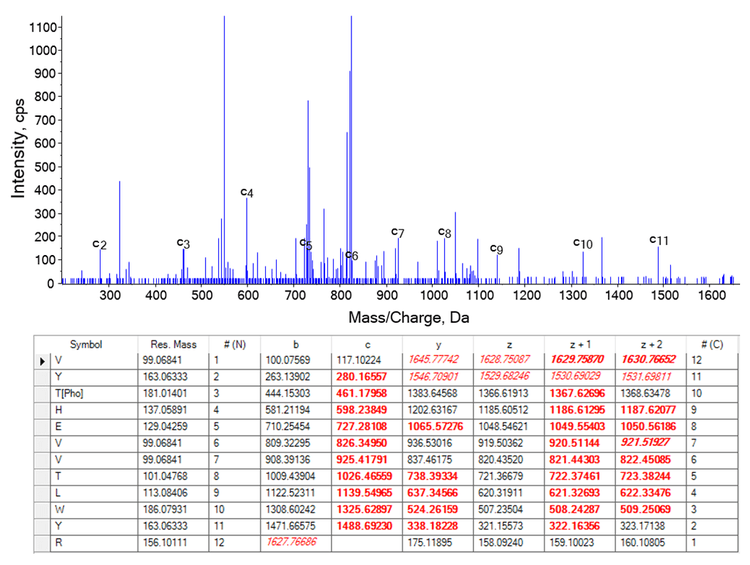Image resolution: width=750 pixels, height=565 pixels.
Task: Click the c2 peak label in spectrum
Action: 99,244
